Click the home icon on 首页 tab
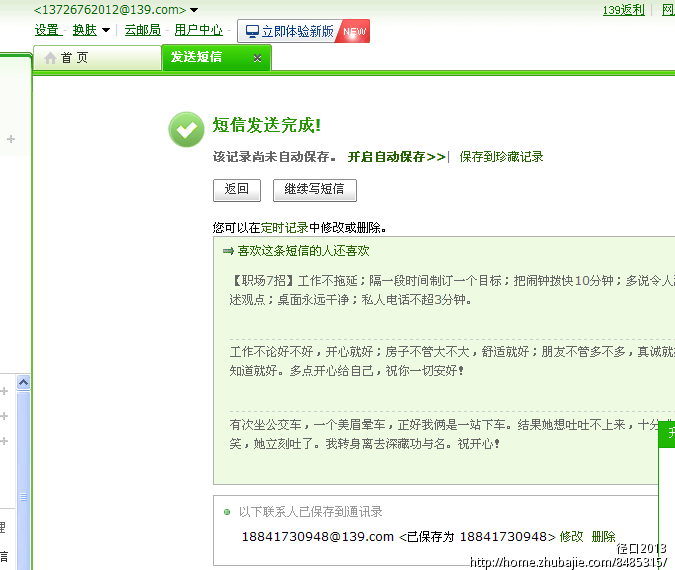Viewport: 675px width, 570px height. pos(50,58)
